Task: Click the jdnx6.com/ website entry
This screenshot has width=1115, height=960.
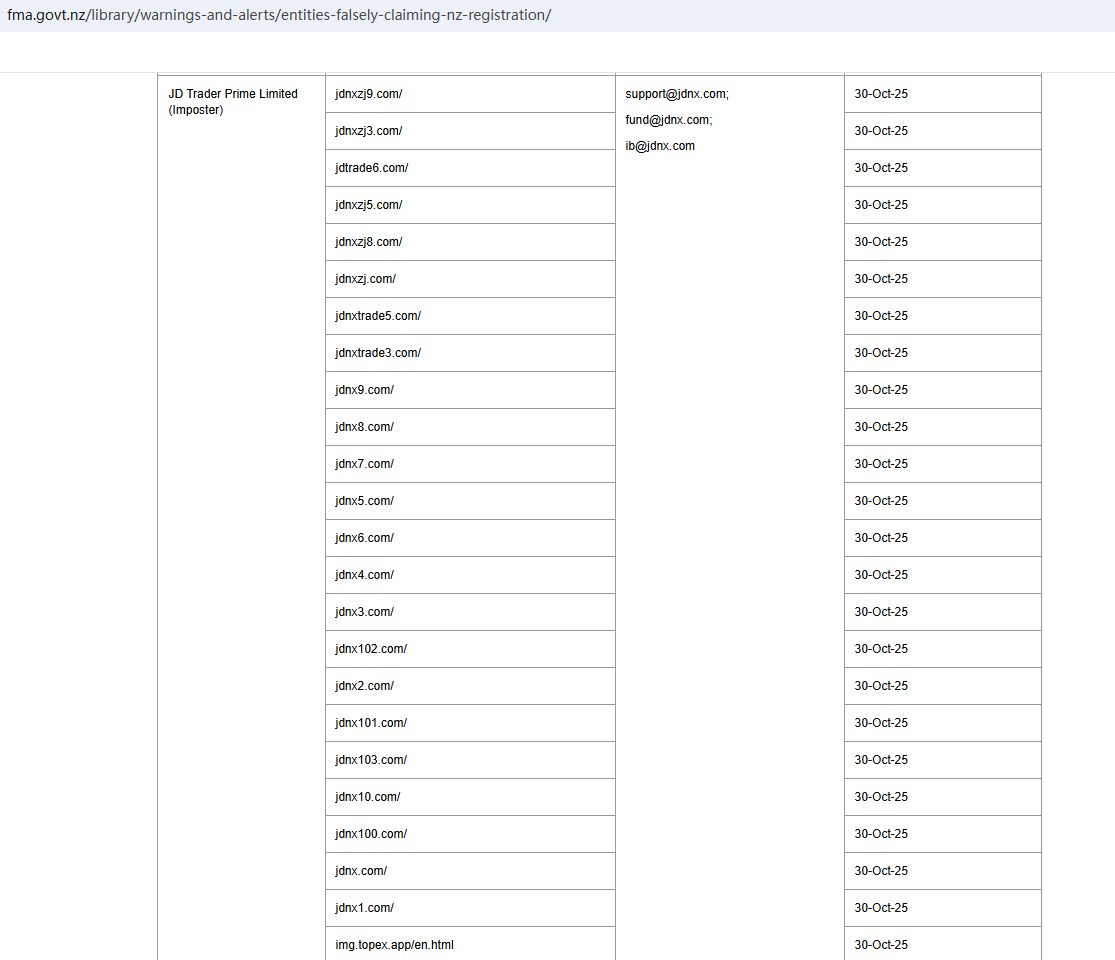Action: tap(364, 538)
